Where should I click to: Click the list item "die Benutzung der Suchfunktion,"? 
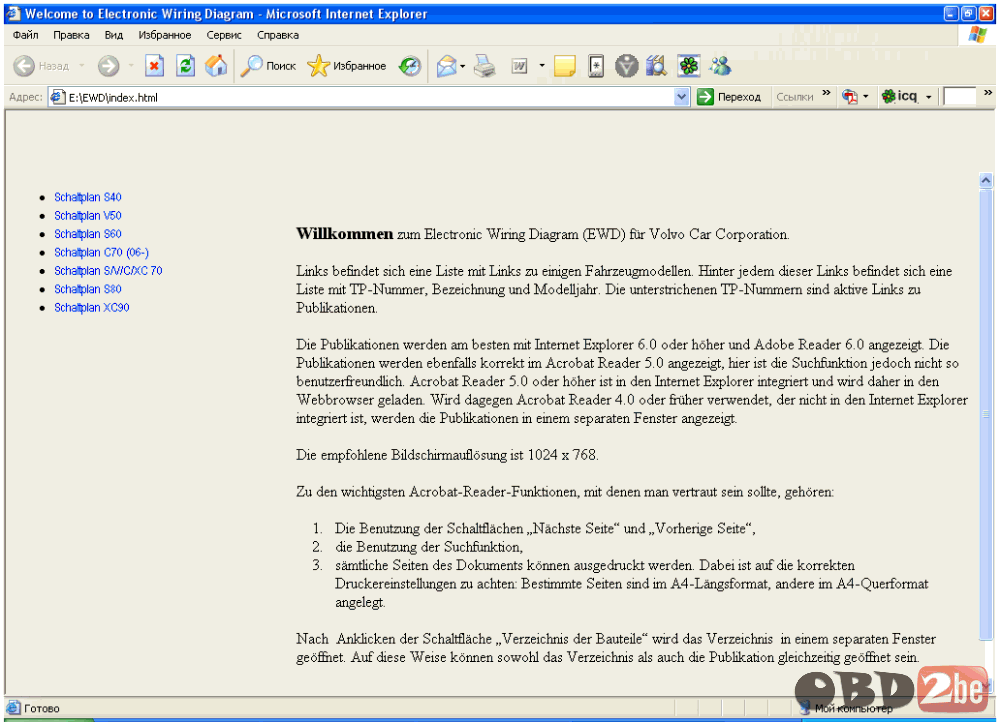[429, 547]
